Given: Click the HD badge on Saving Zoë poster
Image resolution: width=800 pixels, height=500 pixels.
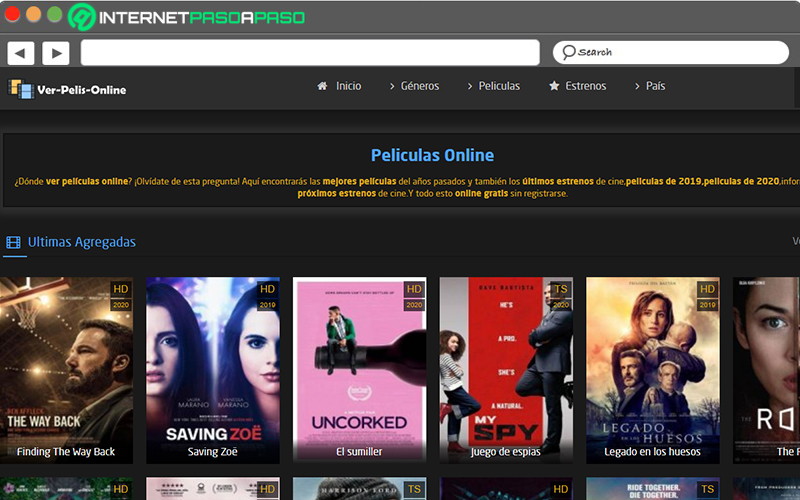Looking at the screenshot, I should 267,289.
